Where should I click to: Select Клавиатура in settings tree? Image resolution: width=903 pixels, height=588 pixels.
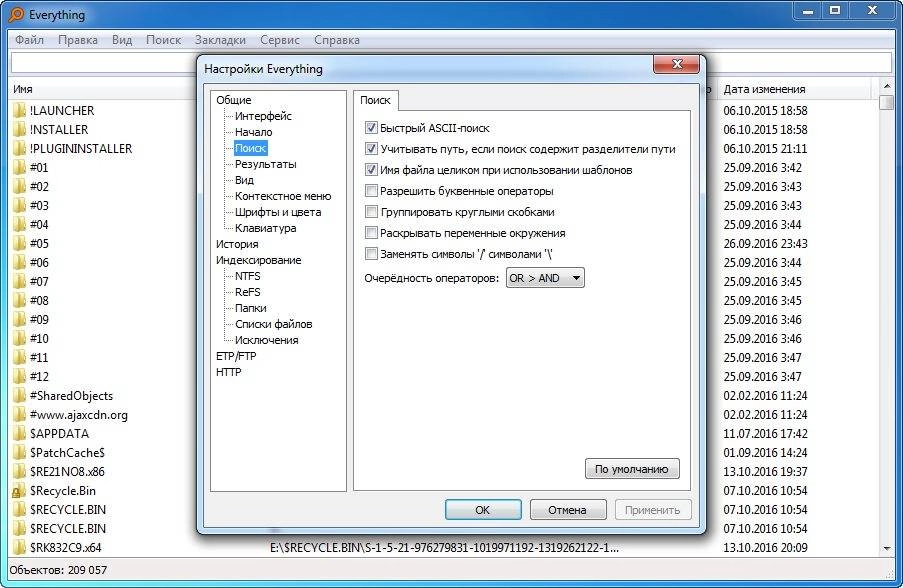(265, 228)
